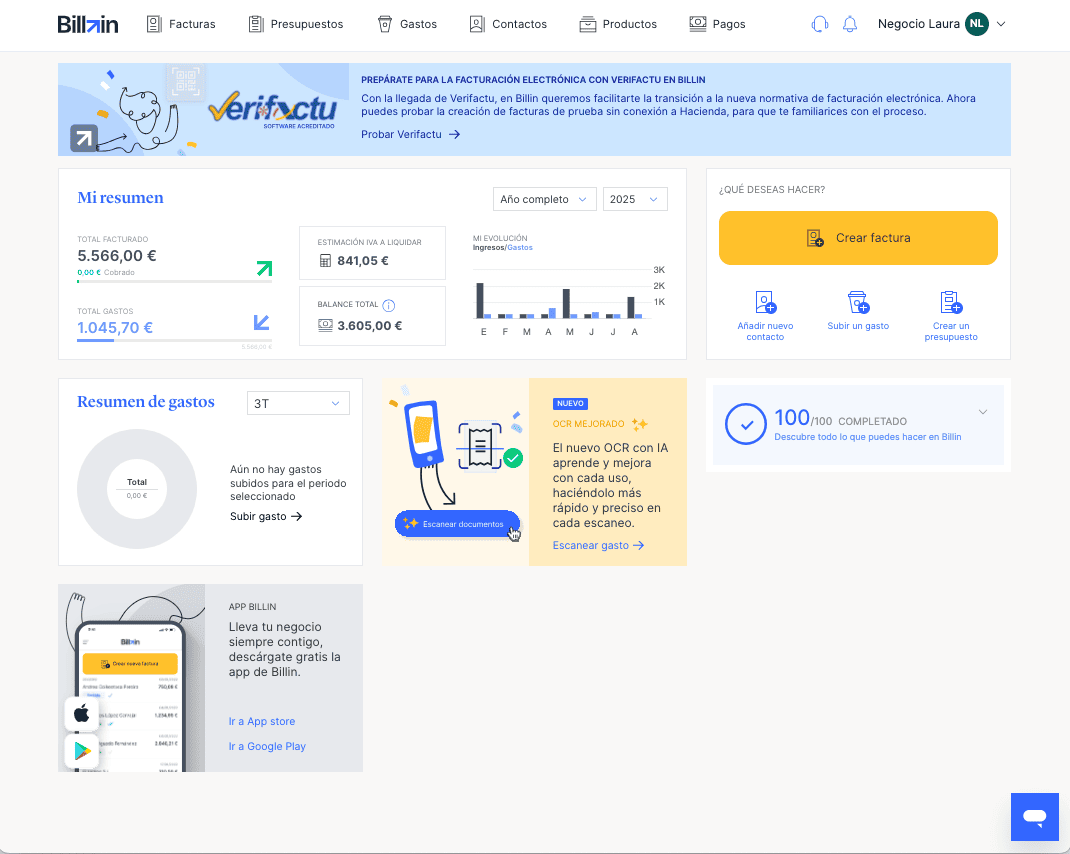Click Descubre todo lo que puedes hacer
This screenshot has height=854, width=1070.
point(867,437)
